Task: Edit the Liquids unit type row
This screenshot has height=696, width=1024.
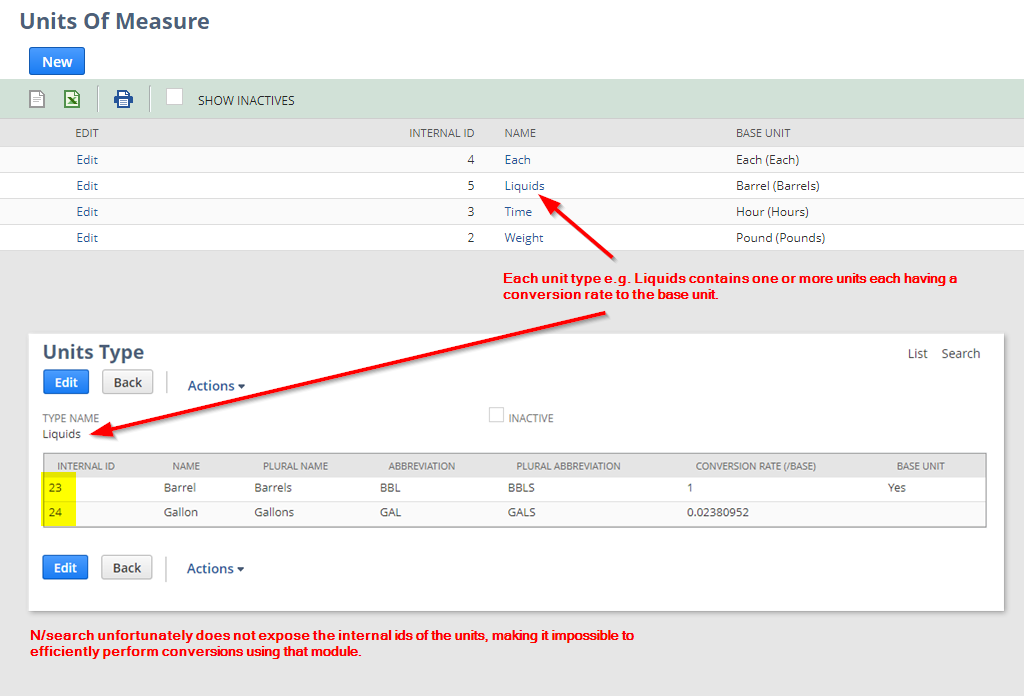Action: click(87, 185)
